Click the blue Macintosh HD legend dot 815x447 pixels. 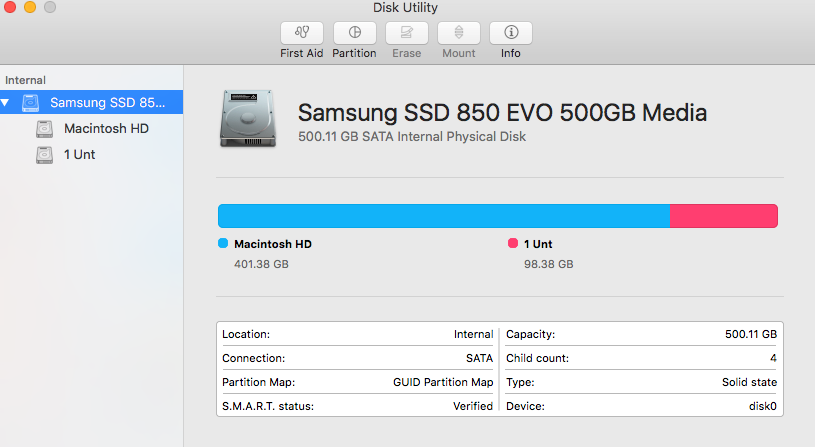coord(223,243)
